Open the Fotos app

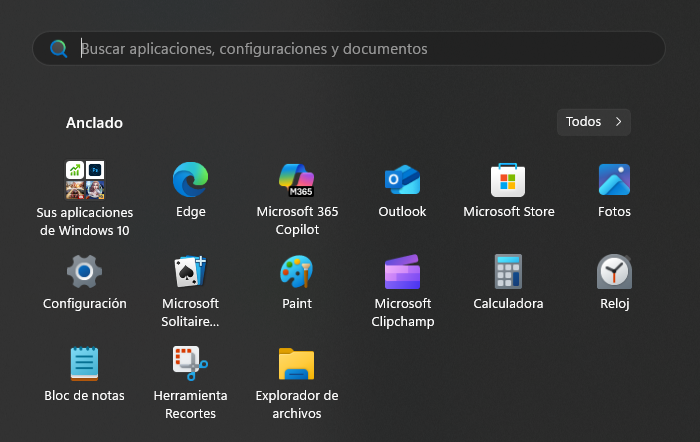[614, 180]
